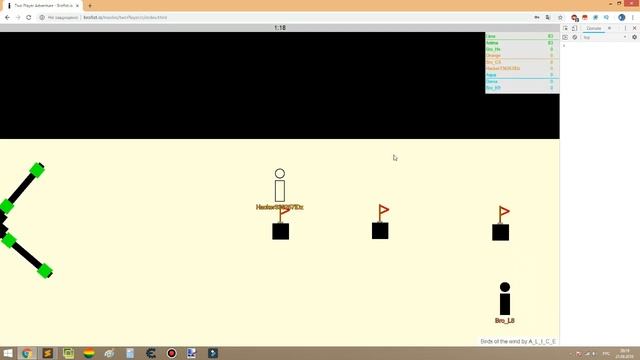Viewport: 640px width, 360px height.
Task: Open the Chrome three-dot menu
Action: pyautogui.click(x=633, y=18)
